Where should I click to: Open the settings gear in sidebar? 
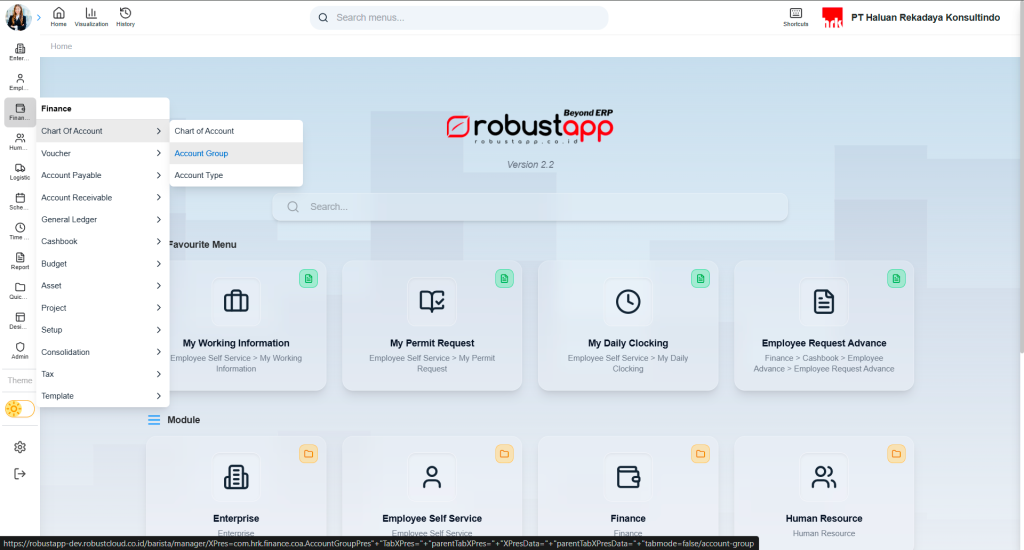(x=20, y=447)
